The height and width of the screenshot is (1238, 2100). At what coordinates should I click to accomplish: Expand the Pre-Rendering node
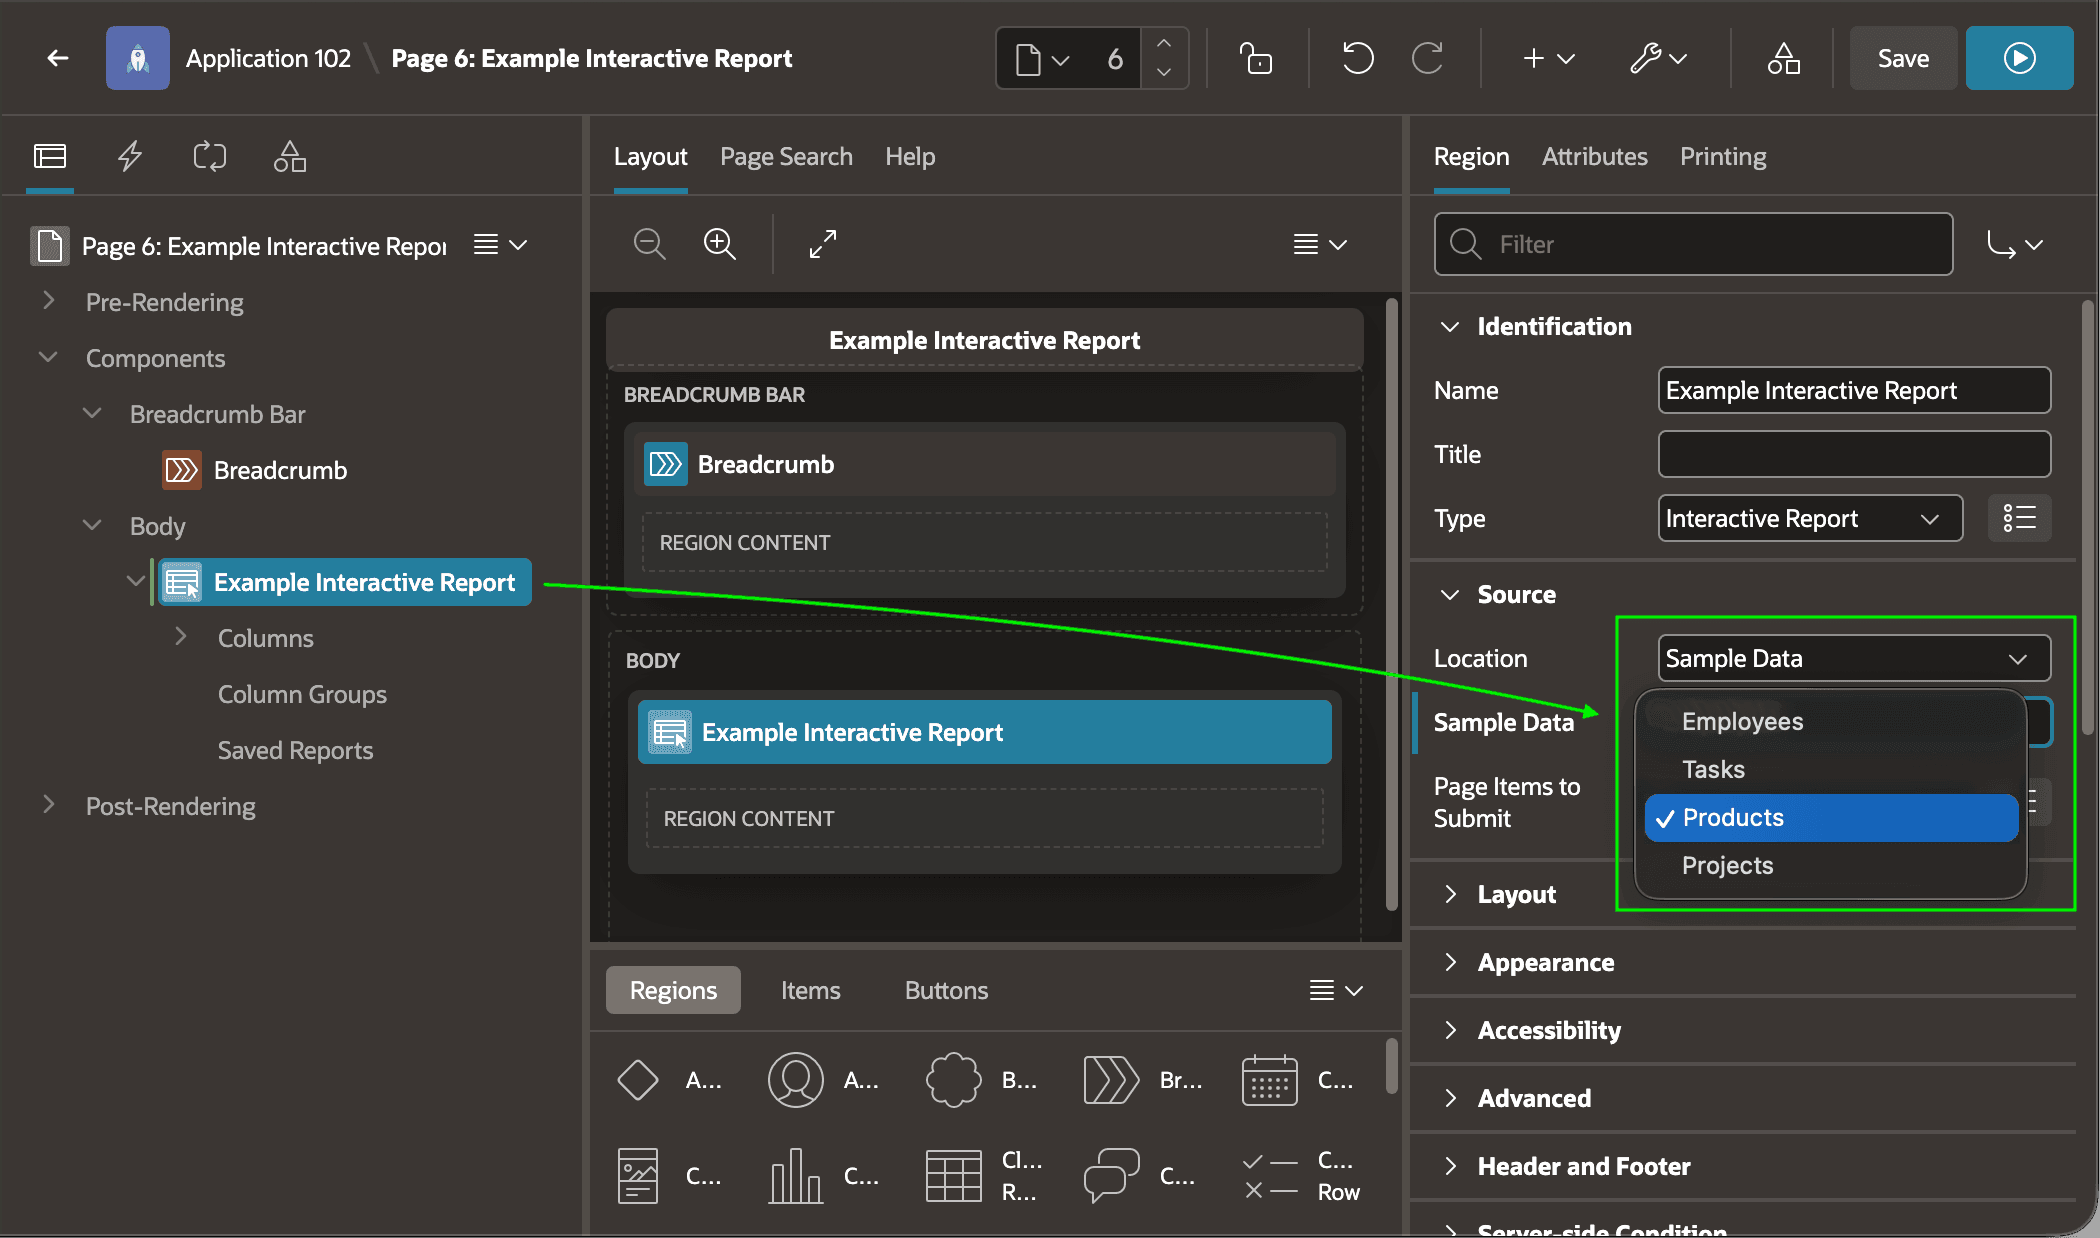[48, 301]
